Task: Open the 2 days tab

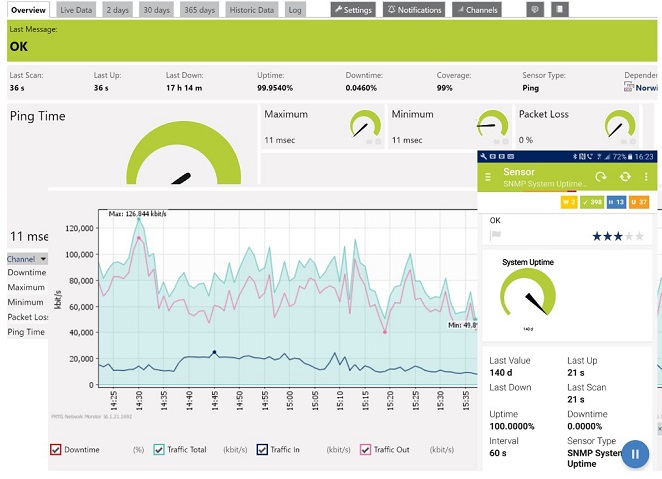Action: [117, 10]
